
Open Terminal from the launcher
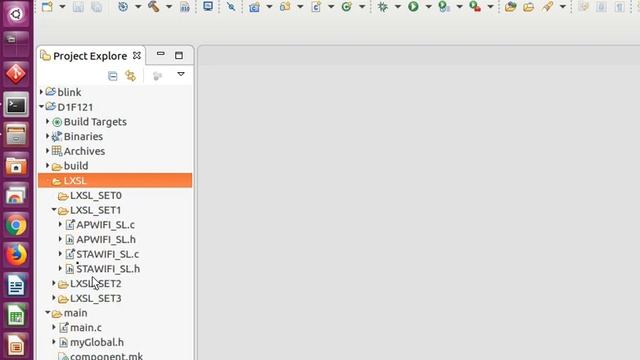[x=16, y=105]
